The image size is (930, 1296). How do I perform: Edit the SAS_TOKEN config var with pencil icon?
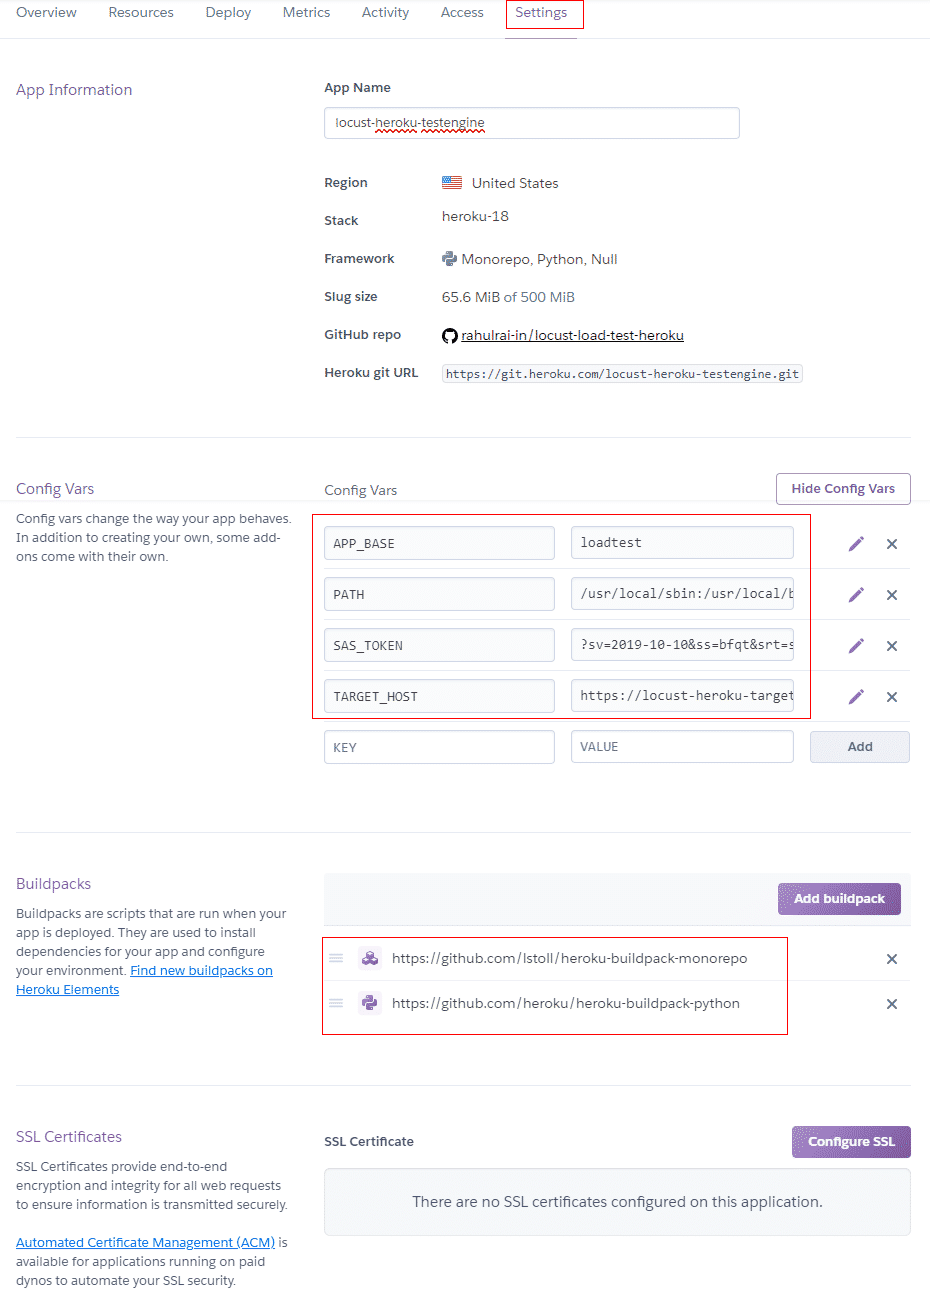(x=856, y=646)
